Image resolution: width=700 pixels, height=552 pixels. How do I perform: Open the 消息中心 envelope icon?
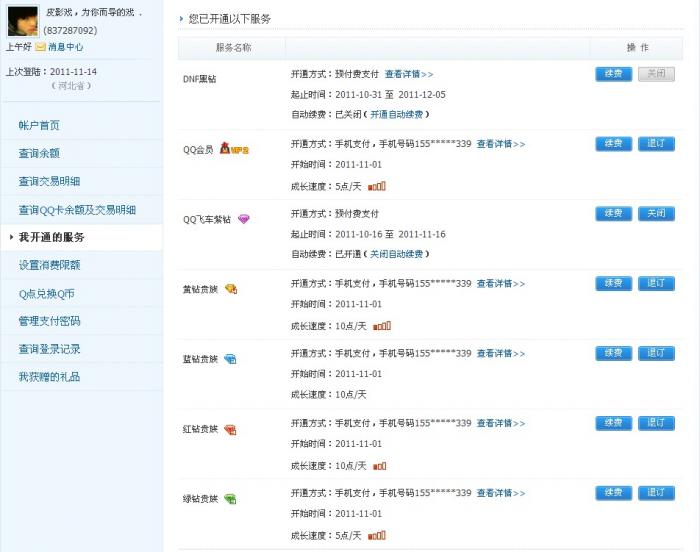tap(41, 47)
